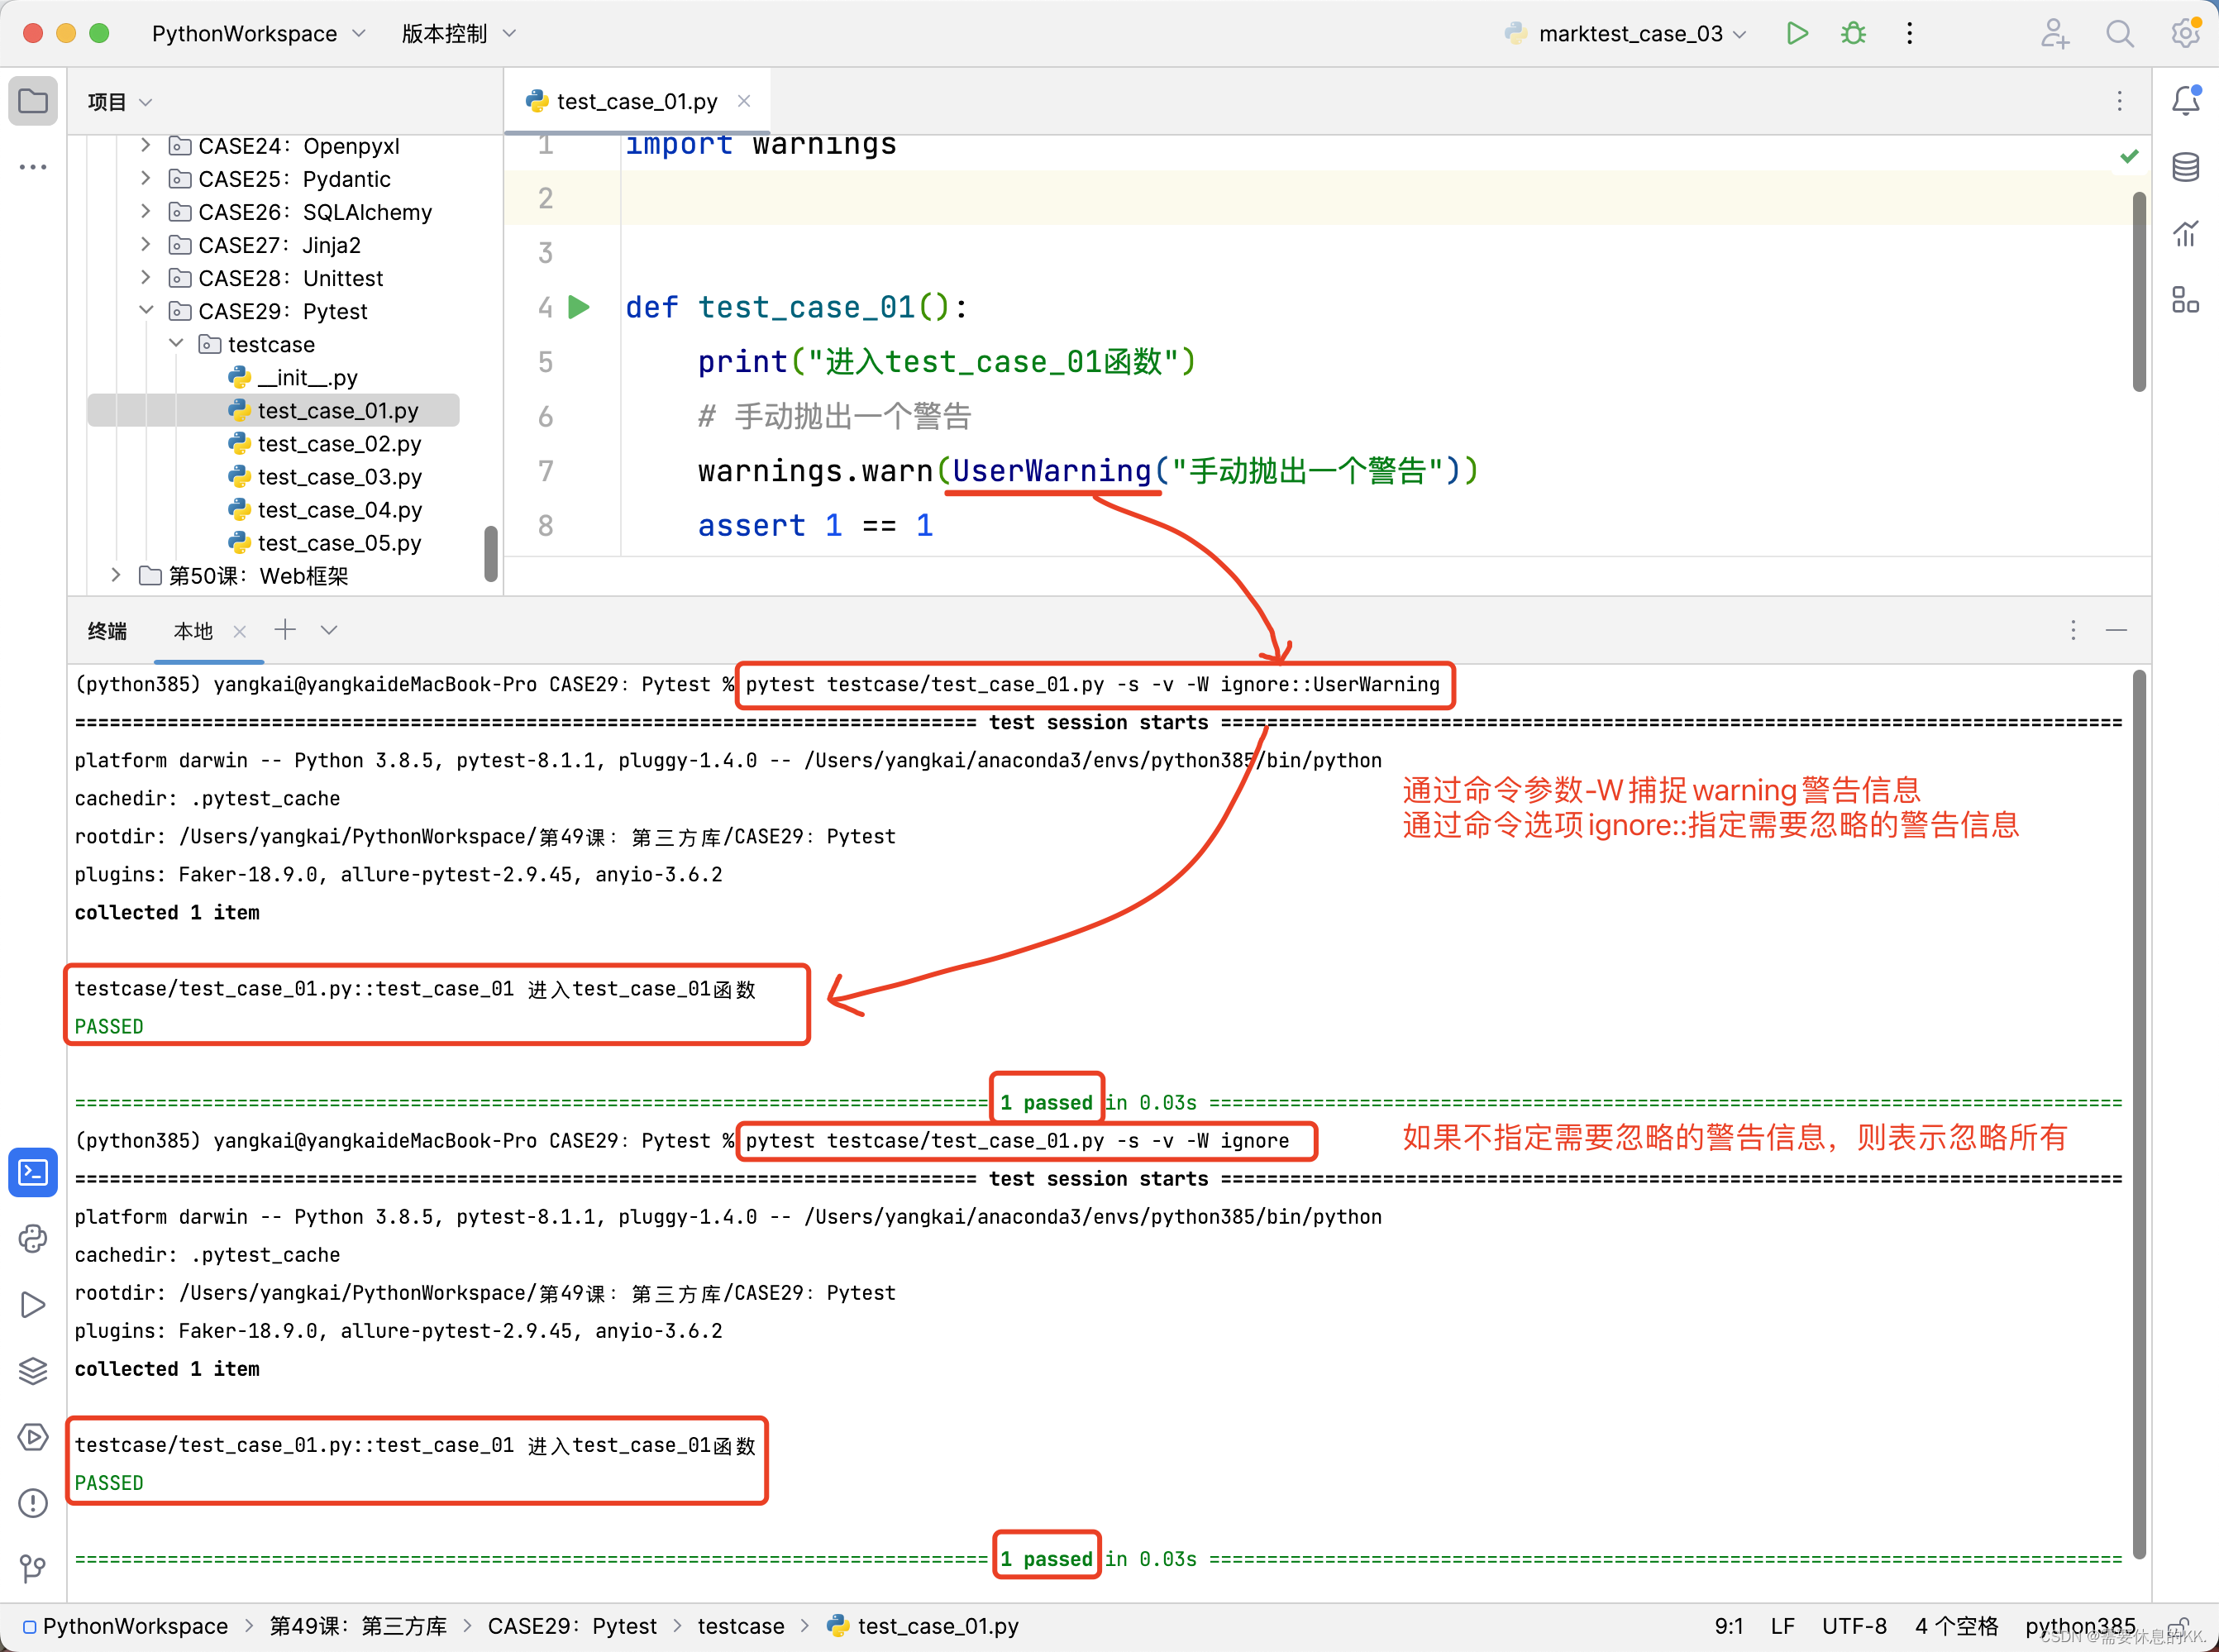The width and height of the screenshot is (2219, 1652).
Task: Open the SciView charts icon
Action: (x=2186, y=233)
